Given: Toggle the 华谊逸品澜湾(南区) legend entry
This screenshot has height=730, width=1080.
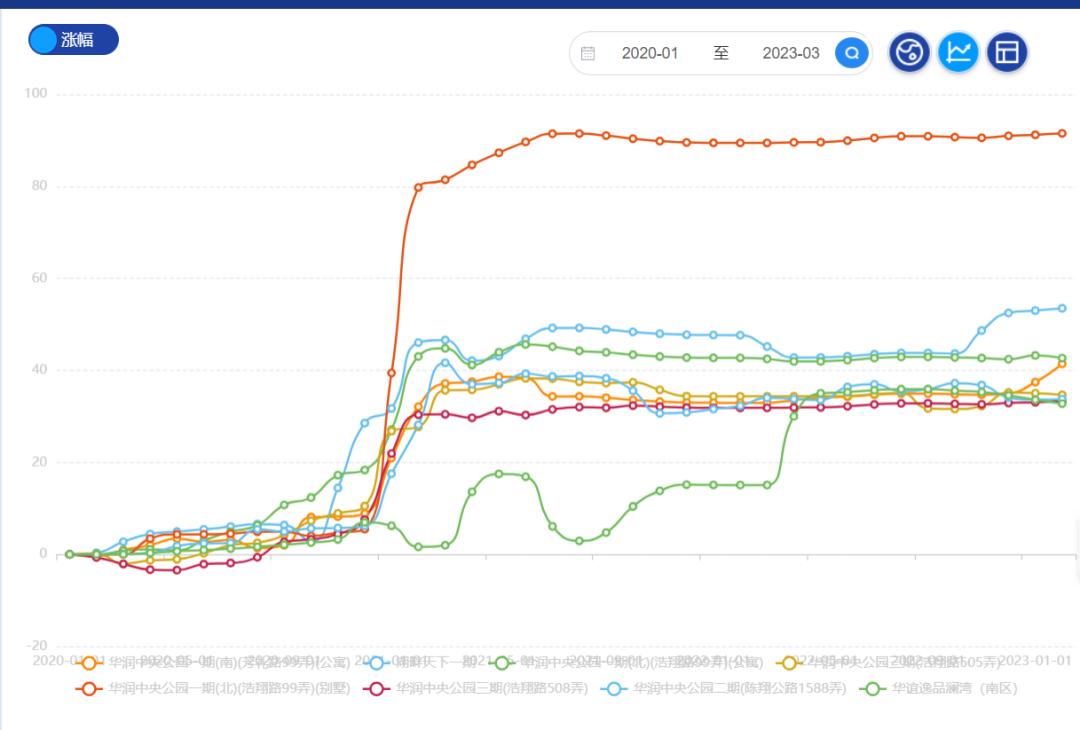Looking at the screenshot, I should tap(874, 688).
